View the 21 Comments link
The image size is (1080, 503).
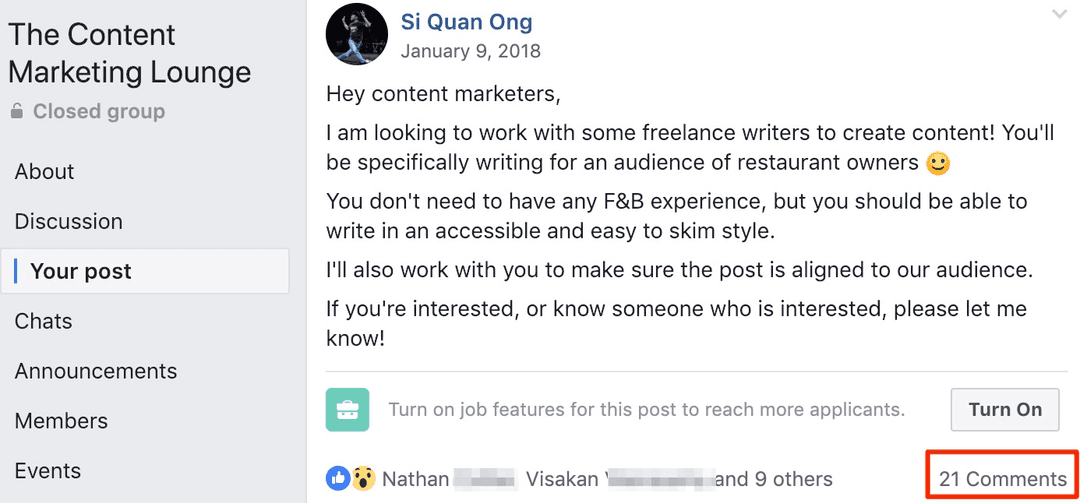click(1003, 479)
